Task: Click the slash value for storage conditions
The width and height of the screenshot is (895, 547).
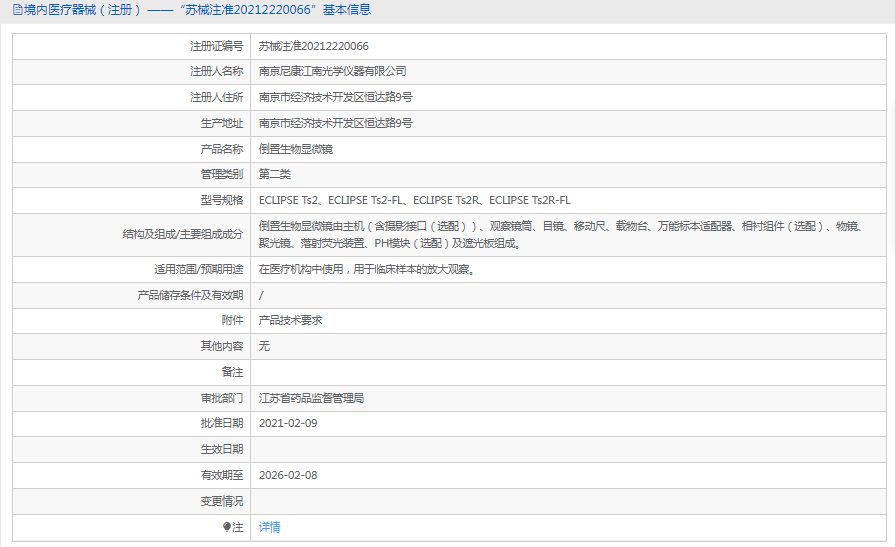Action: (261, 295)
